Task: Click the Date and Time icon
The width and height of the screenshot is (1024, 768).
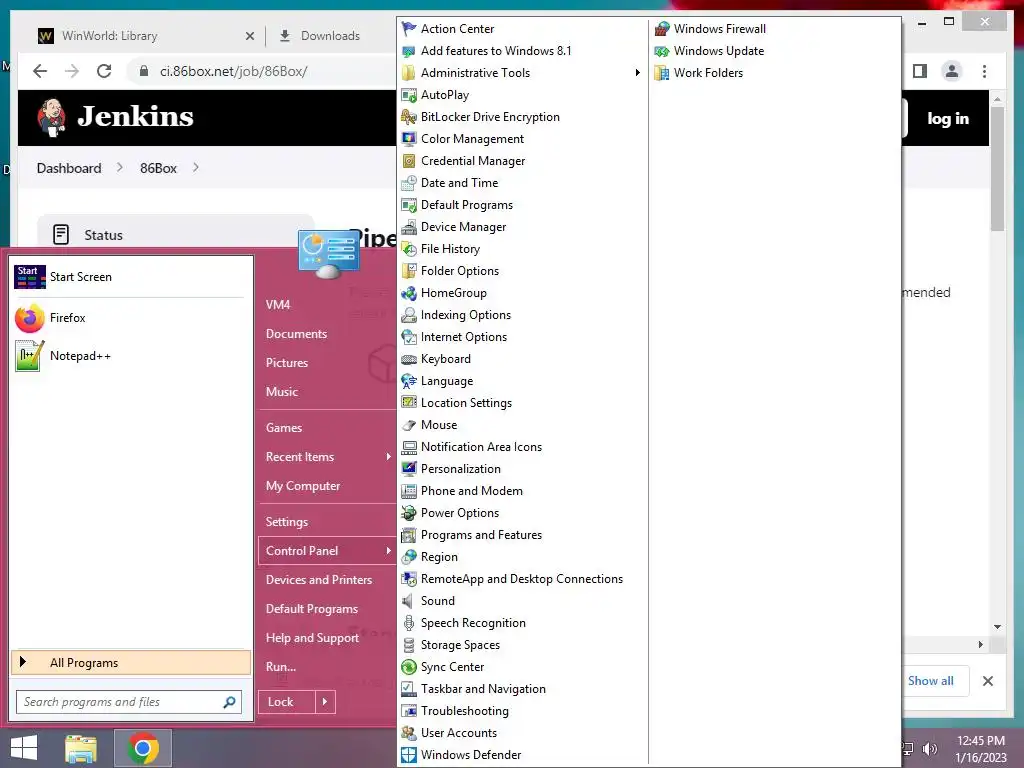Action: [x=409, y=183]
